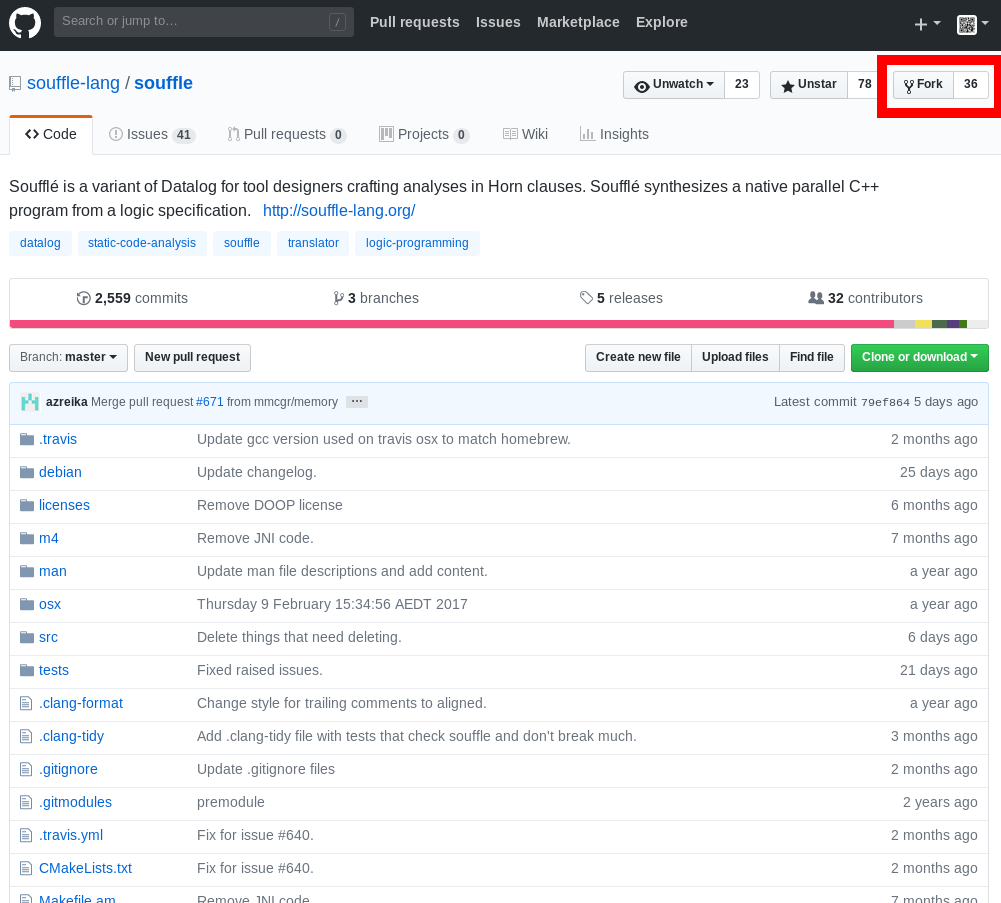Click the translator topic tag
Viewport: 1001px width, 903px height.
(313, 243)
